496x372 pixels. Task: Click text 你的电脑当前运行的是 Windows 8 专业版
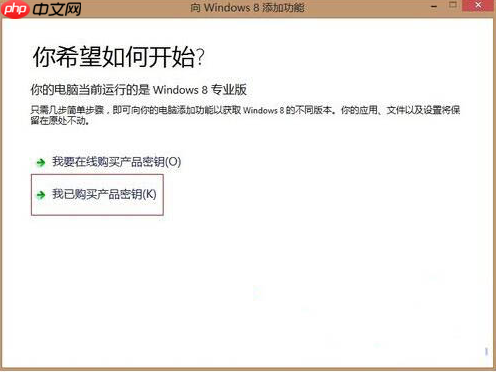click(x=138, y=90)
